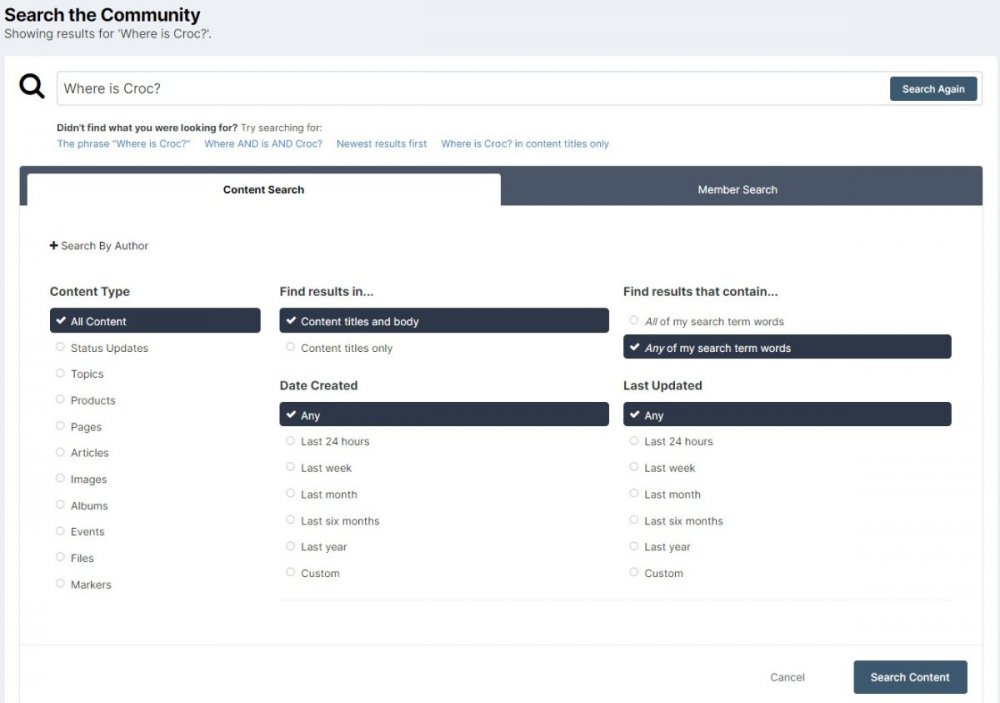This screenshot has width=1000, height=703.
Task: Choose Status Updates content type
Action: coord(108,348)
